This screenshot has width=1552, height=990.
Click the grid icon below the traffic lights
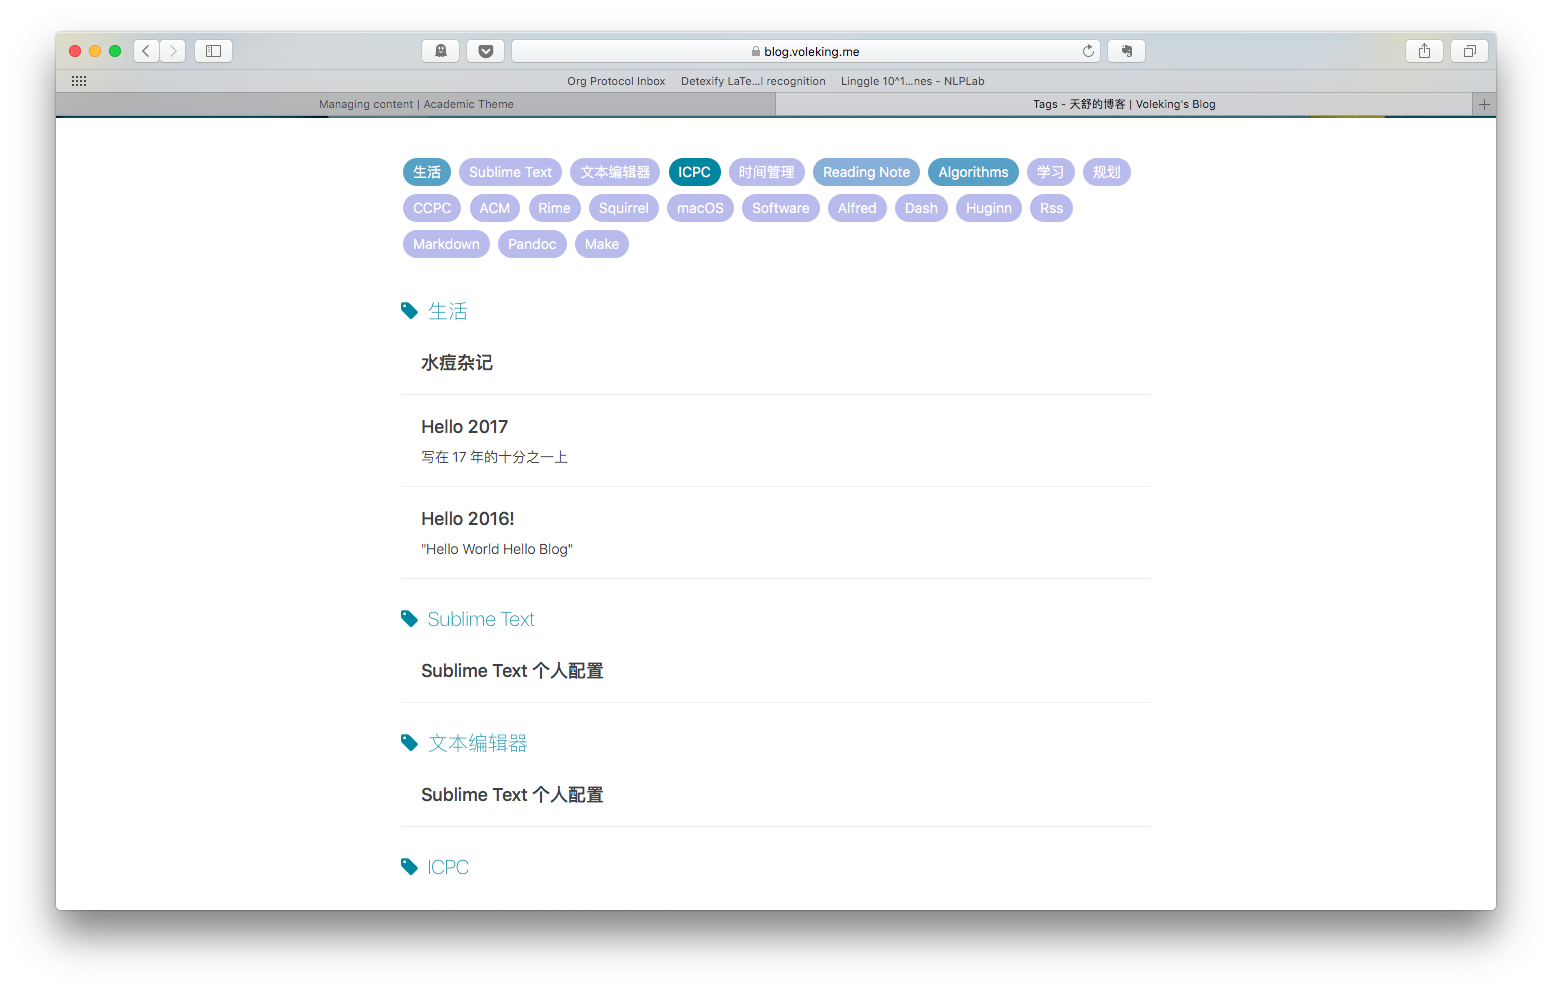pos(79,81)
